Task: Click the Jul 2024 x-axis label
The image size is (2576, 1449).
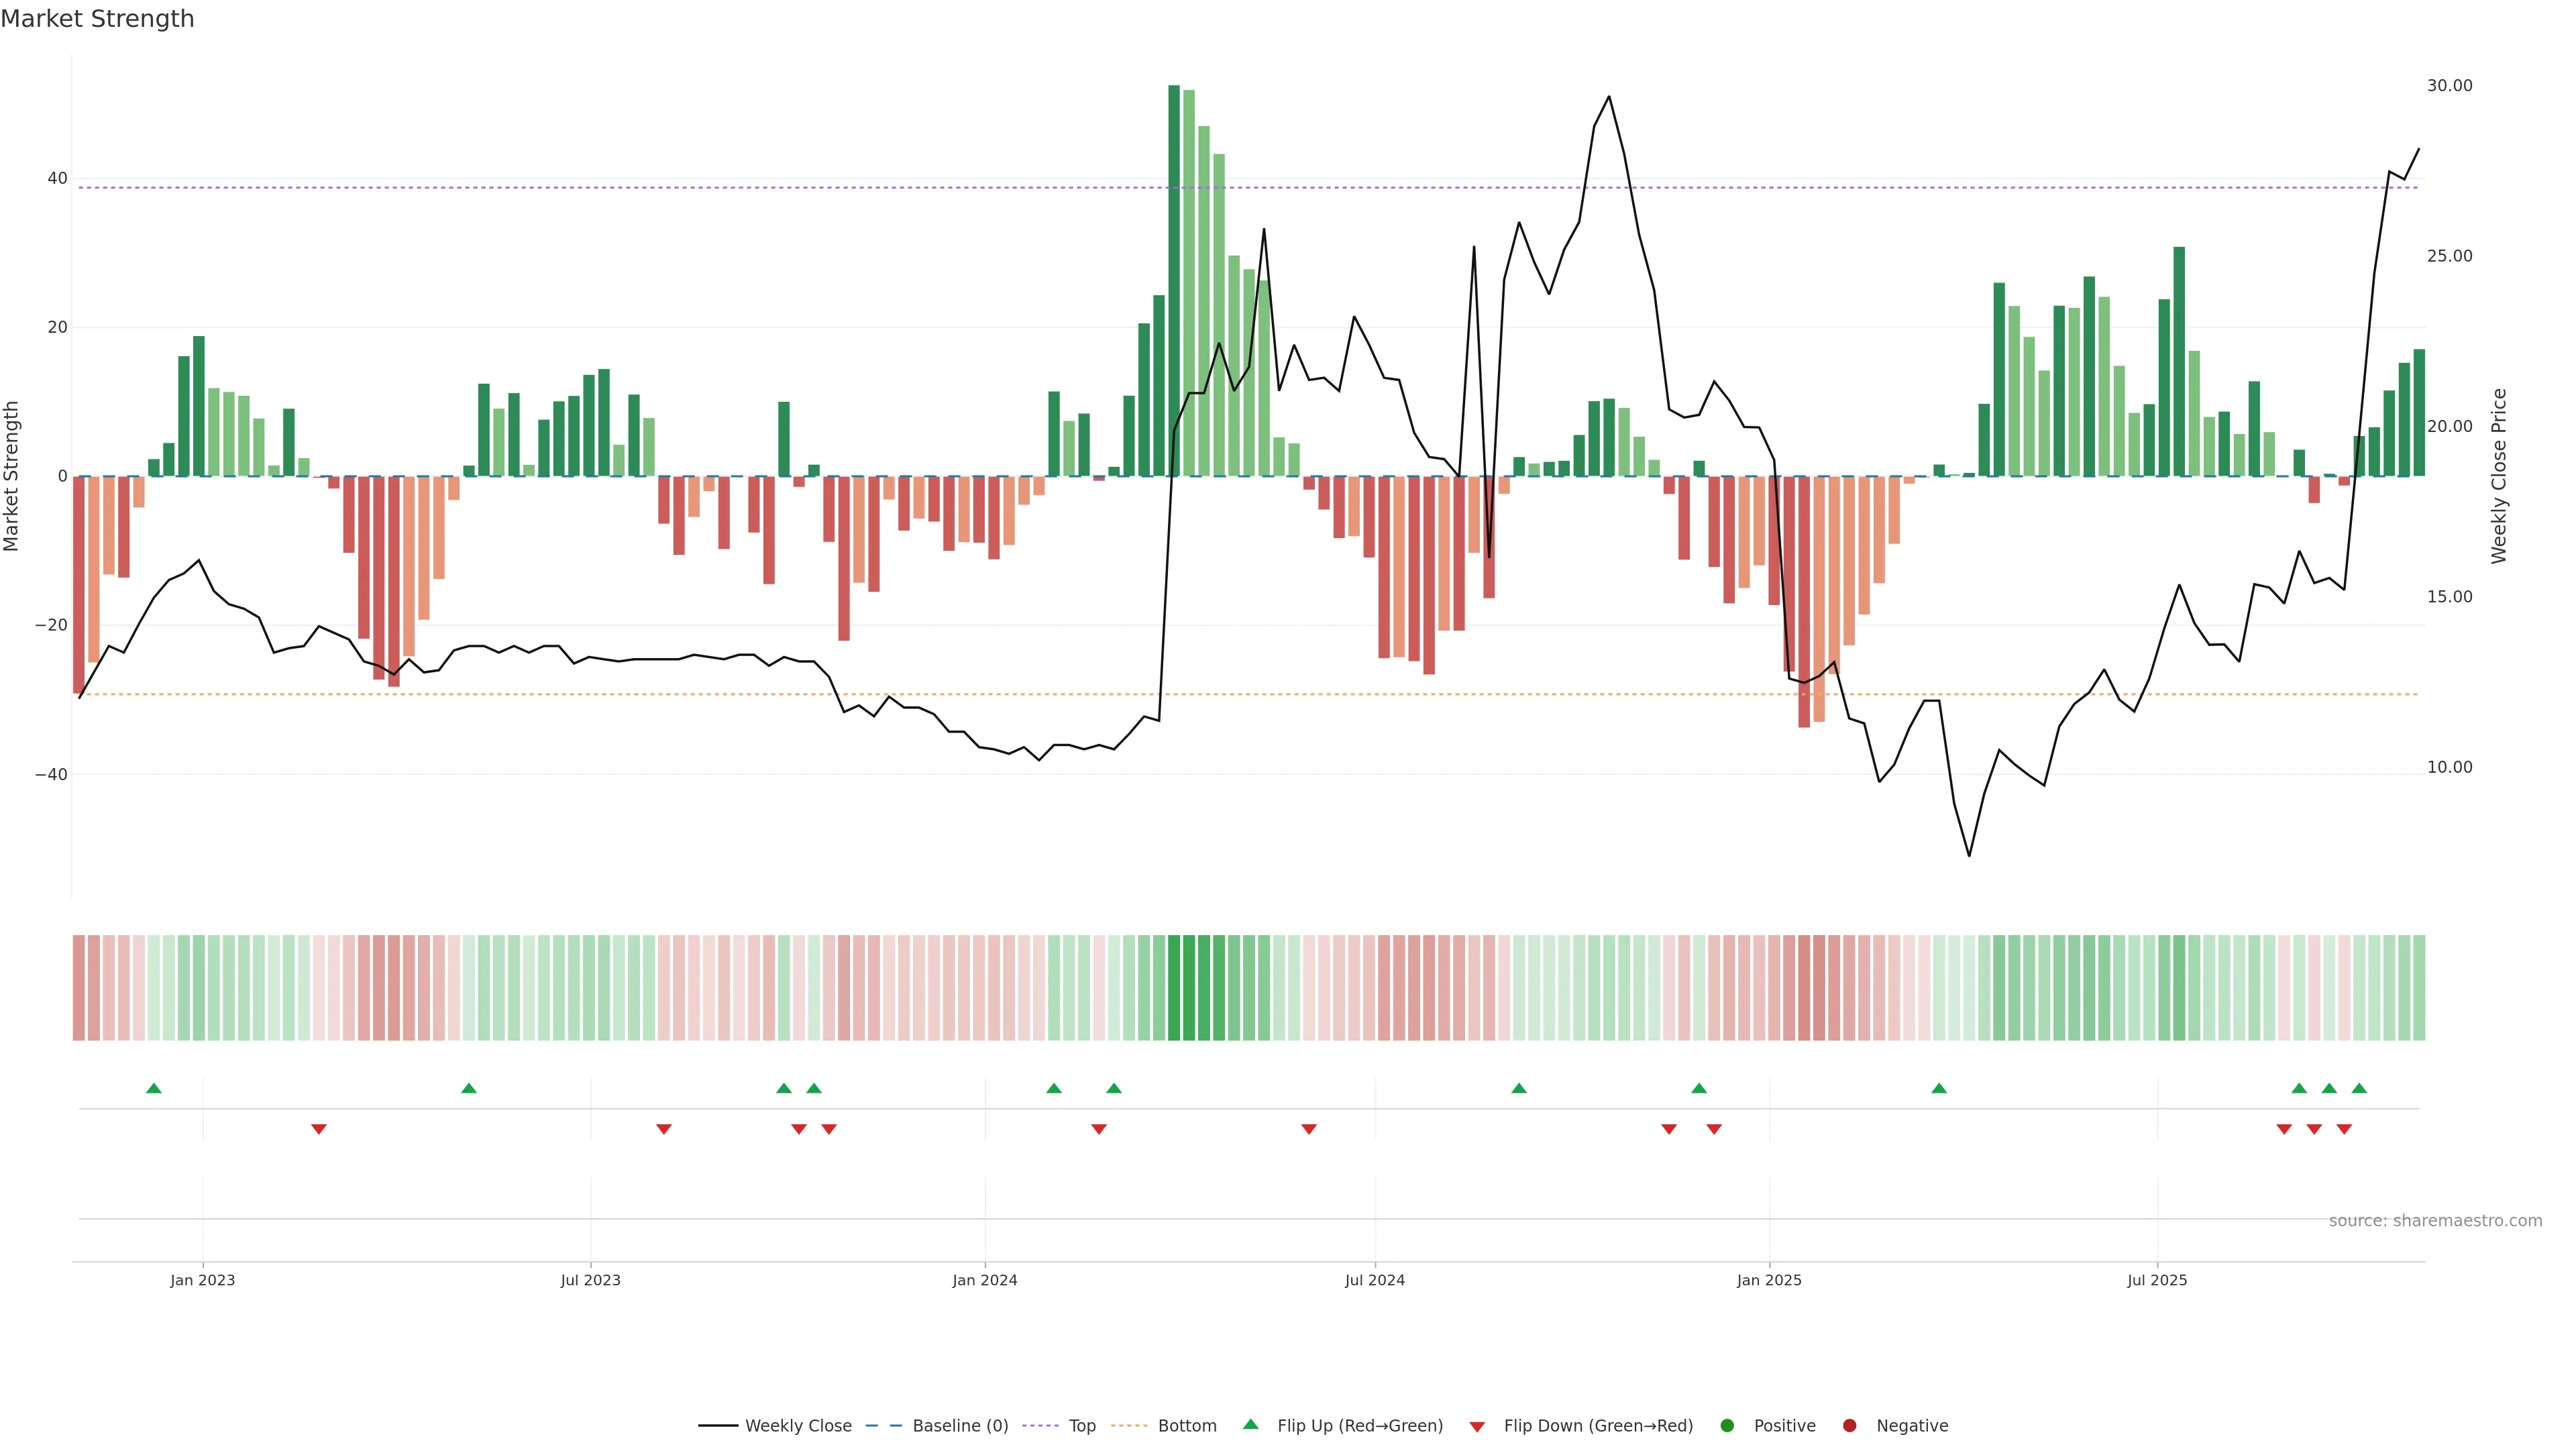Action: point(1375,1280)
